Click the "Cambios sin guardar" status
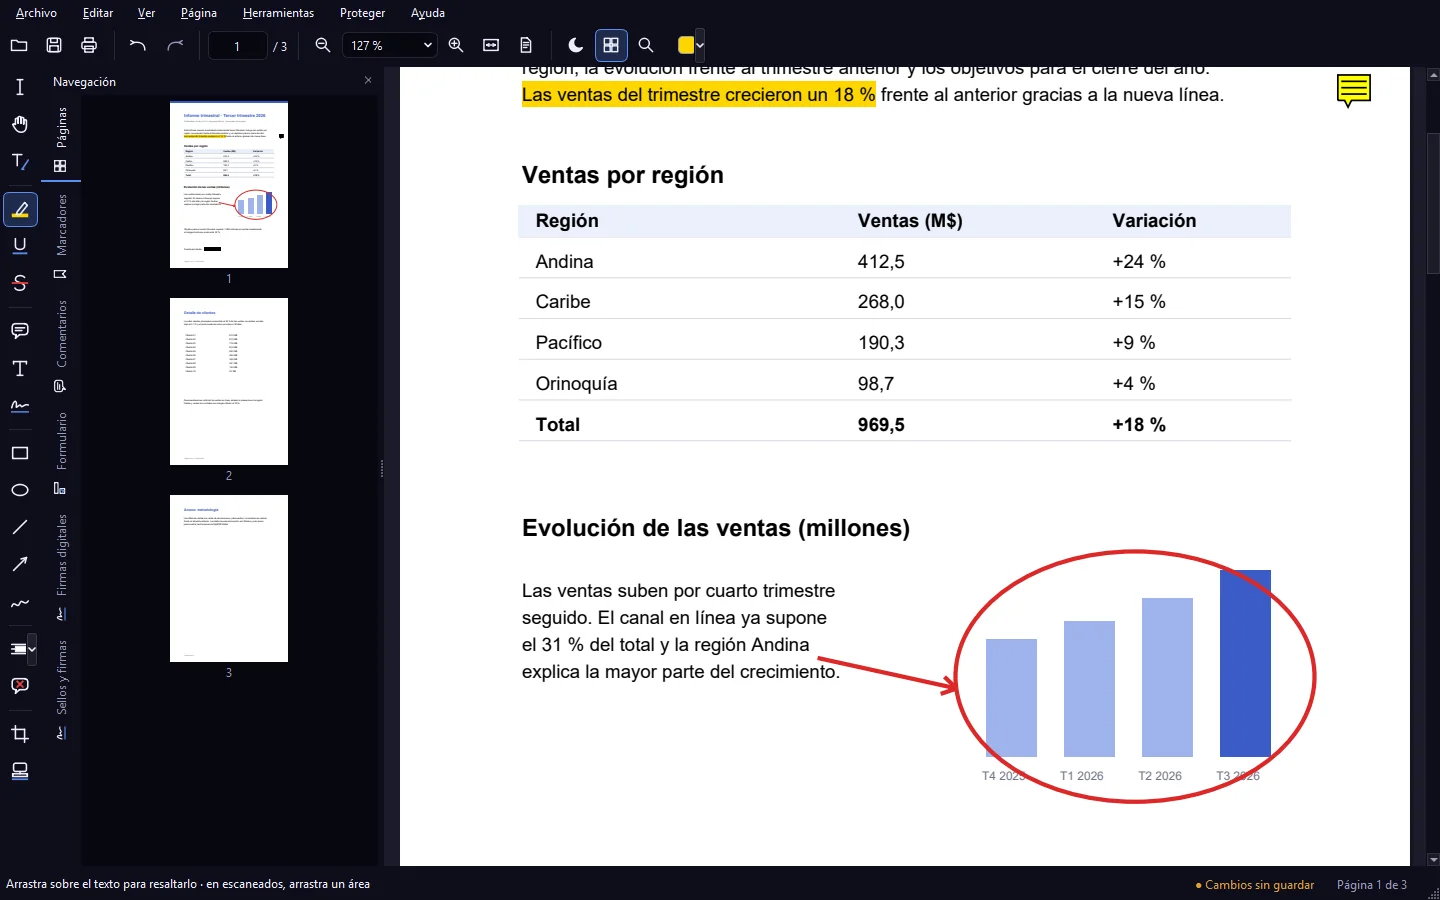 1254,885
